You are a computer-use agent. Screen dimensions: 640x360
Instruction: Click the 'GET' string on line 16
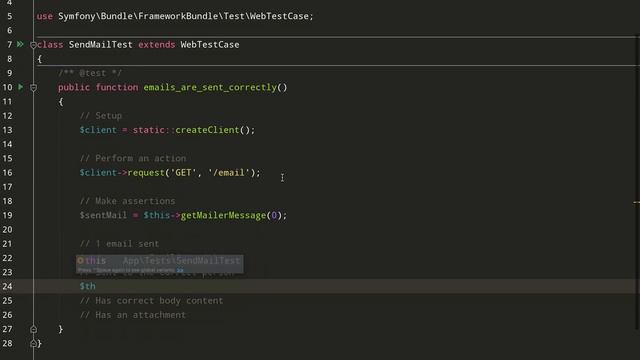point(183,173)
